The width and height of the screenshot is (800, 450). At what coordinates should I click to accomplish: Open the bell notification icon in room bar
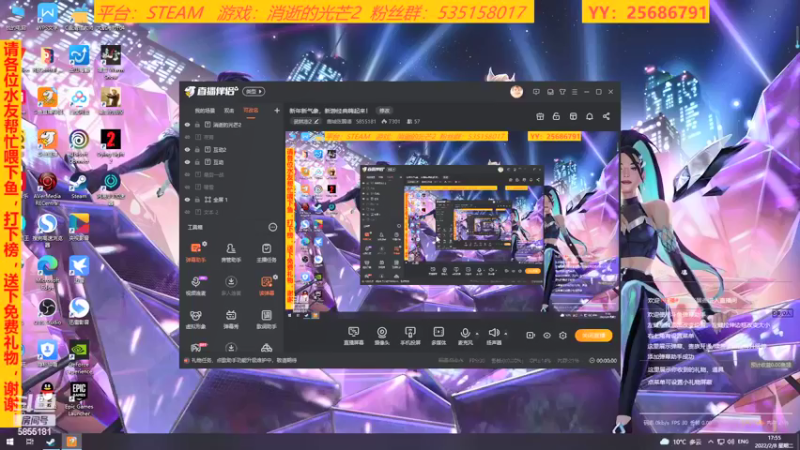tap(589, 116)
